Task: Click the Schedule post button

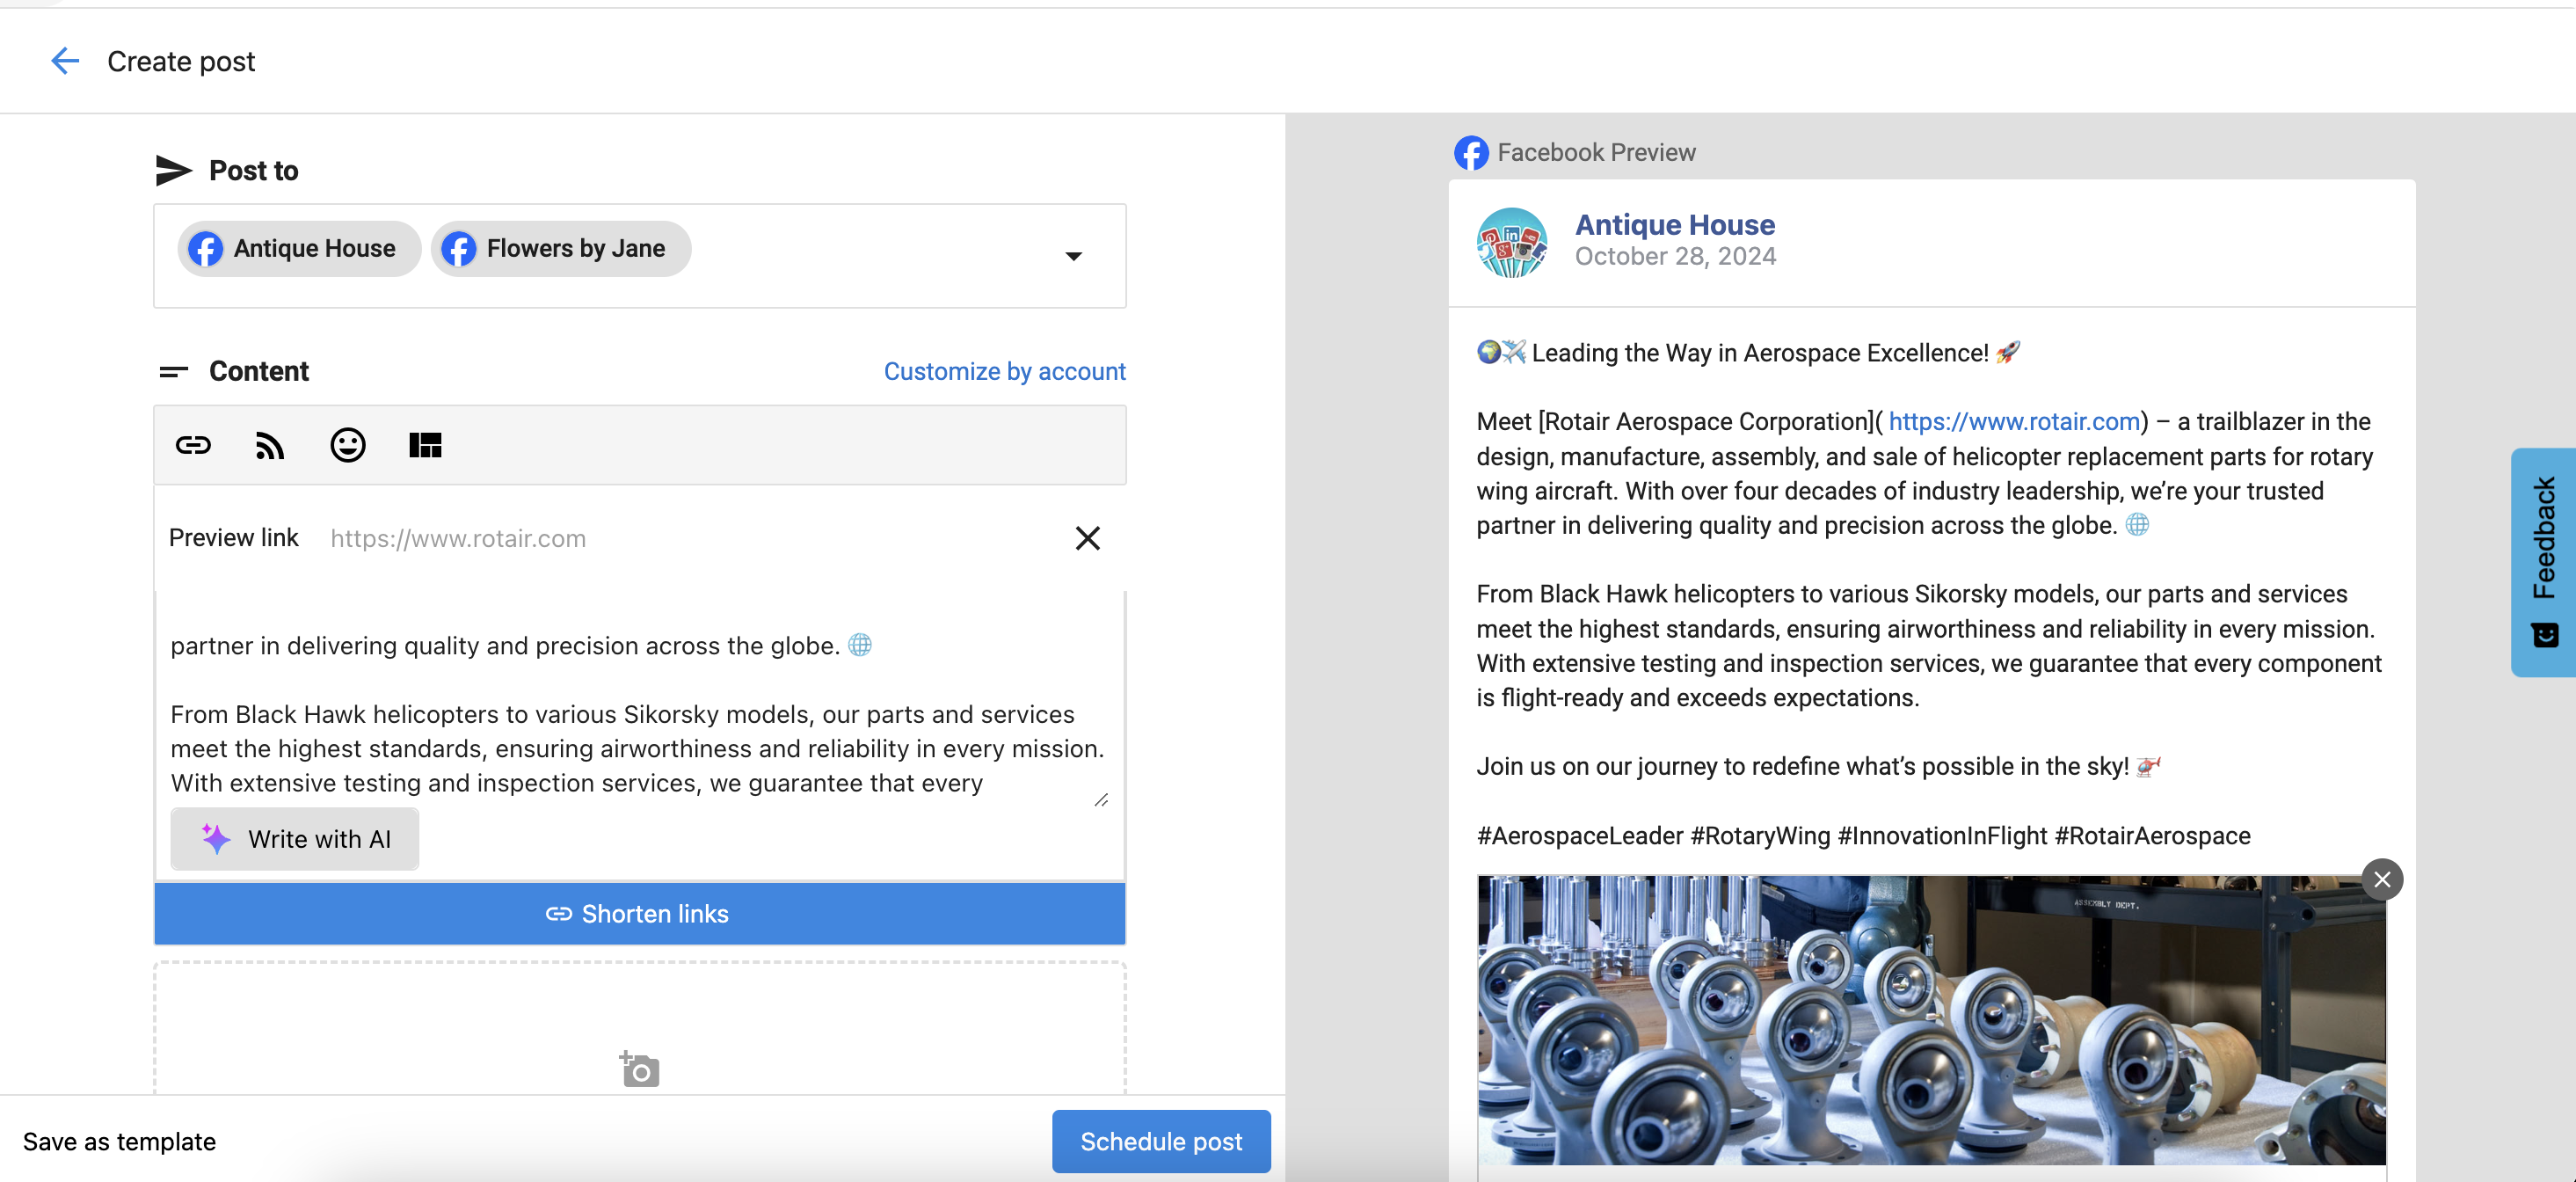Action: [1161, 1141]
